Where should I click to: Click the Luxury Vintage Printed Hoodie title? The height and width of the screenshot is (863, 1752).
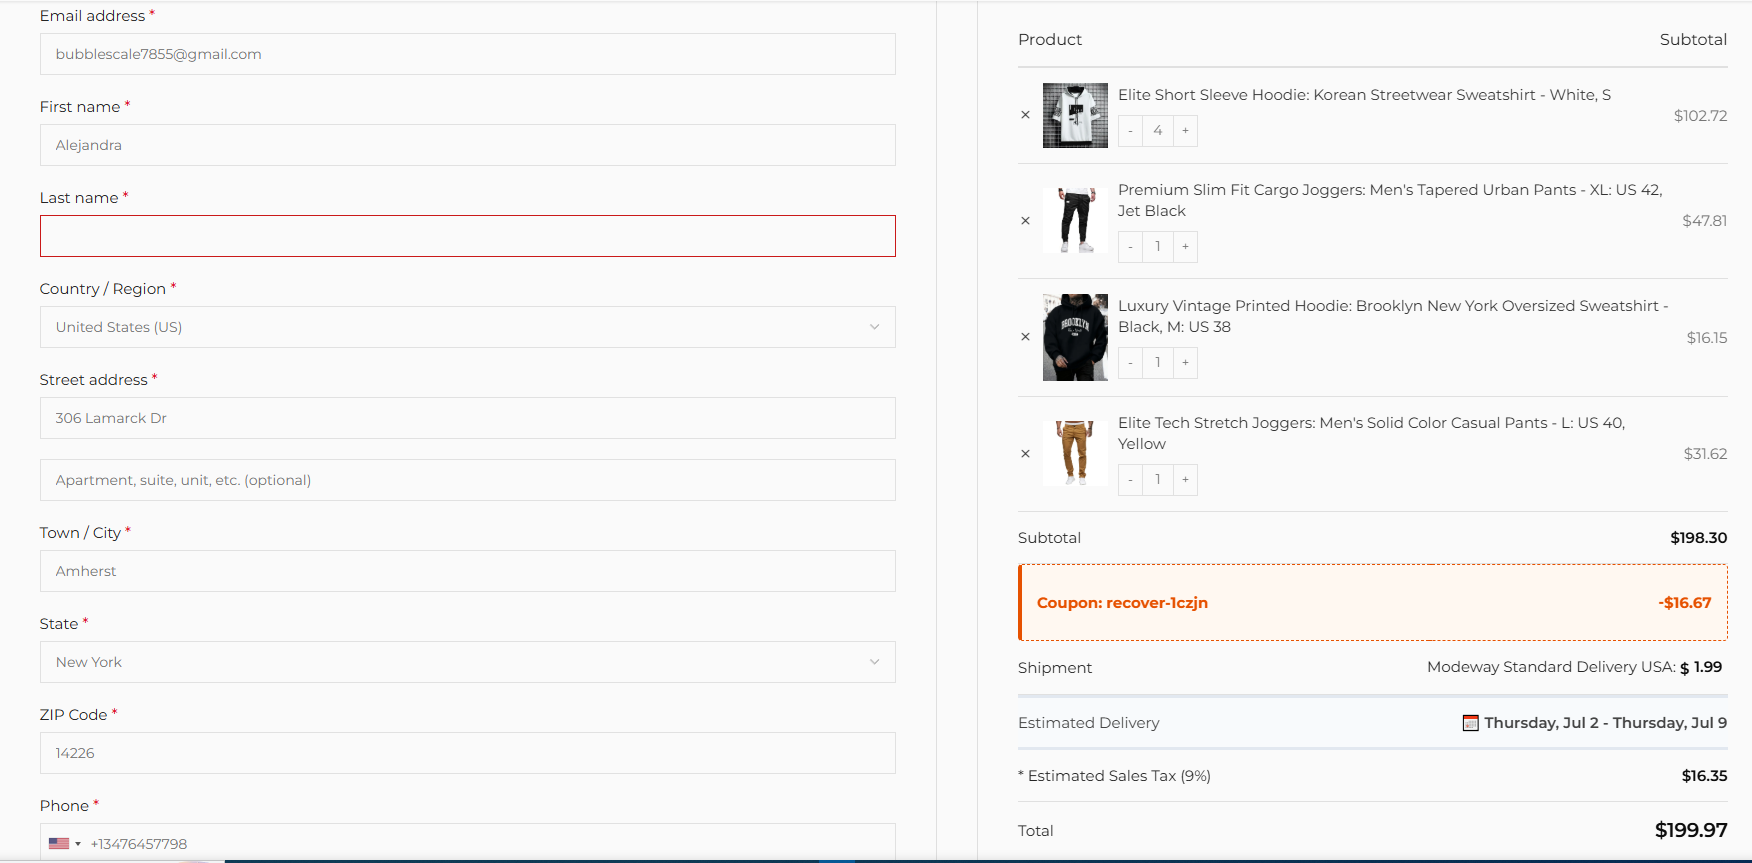tap(1393, 316)
